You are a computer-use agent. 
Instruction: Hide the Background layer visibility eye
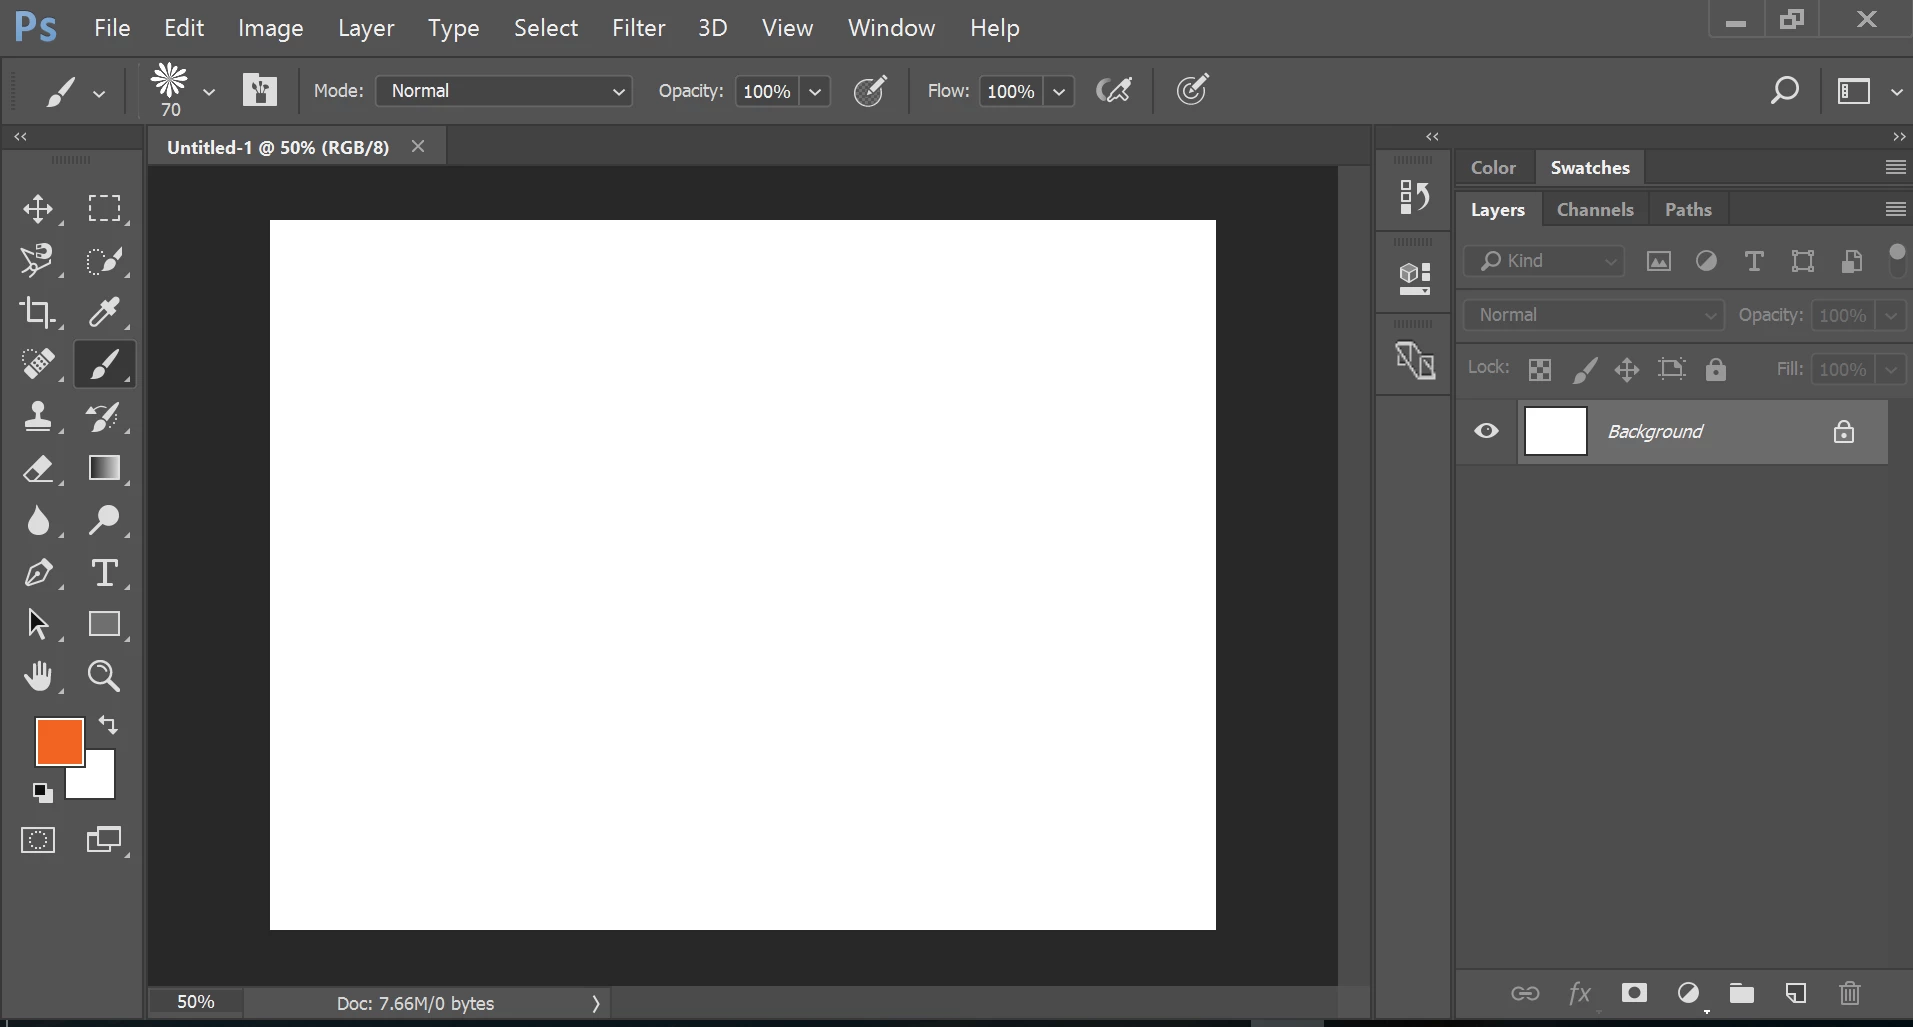(x=1487, y=431)
